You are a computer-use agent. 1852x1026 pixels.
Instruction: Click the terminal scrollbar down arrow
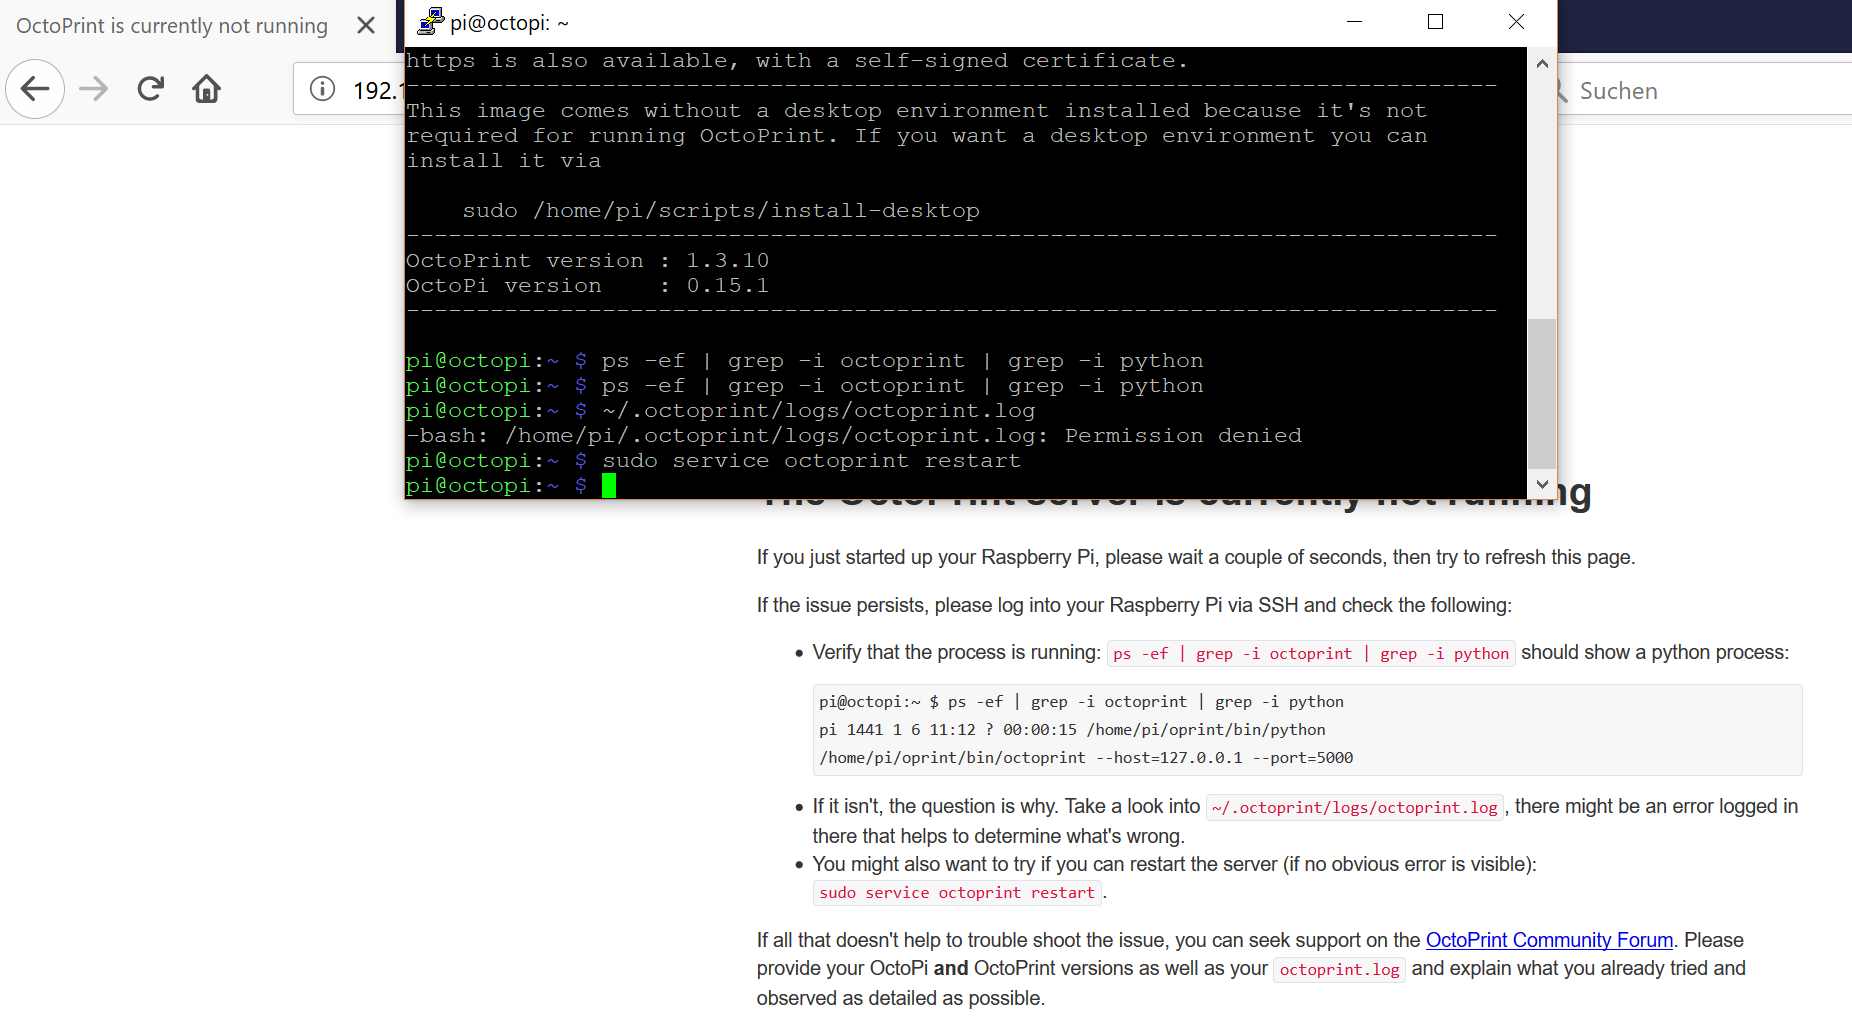click(x=1542, y=484)
